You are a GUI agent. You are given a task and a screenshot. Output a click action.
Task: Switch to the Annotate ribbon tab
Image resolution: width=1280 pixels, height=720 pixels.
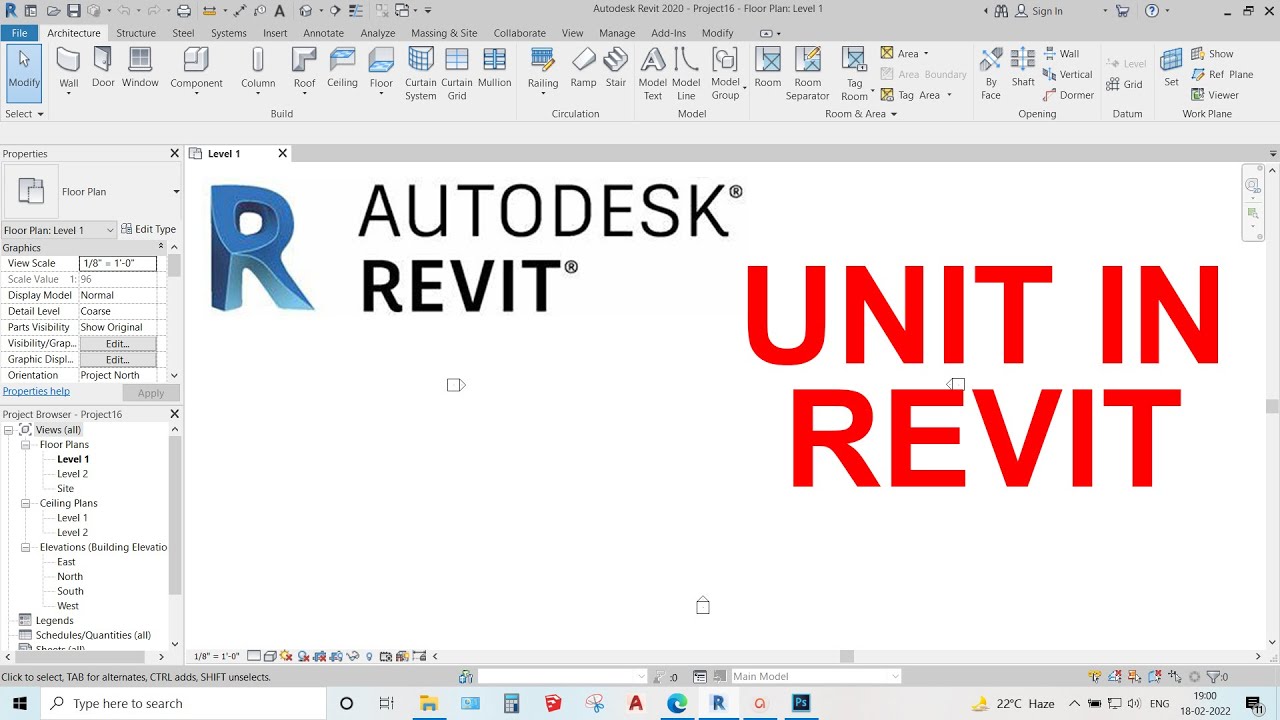click(x=323, y=33)
